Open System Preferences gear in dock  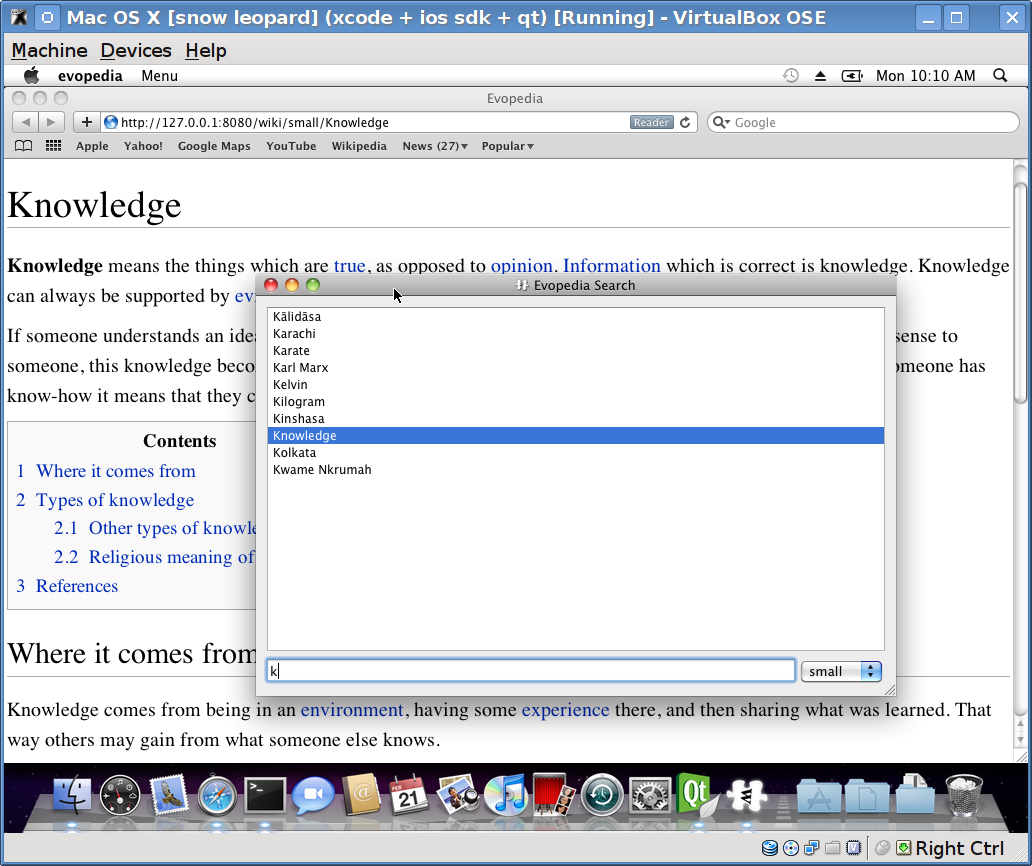pos(651,796)
